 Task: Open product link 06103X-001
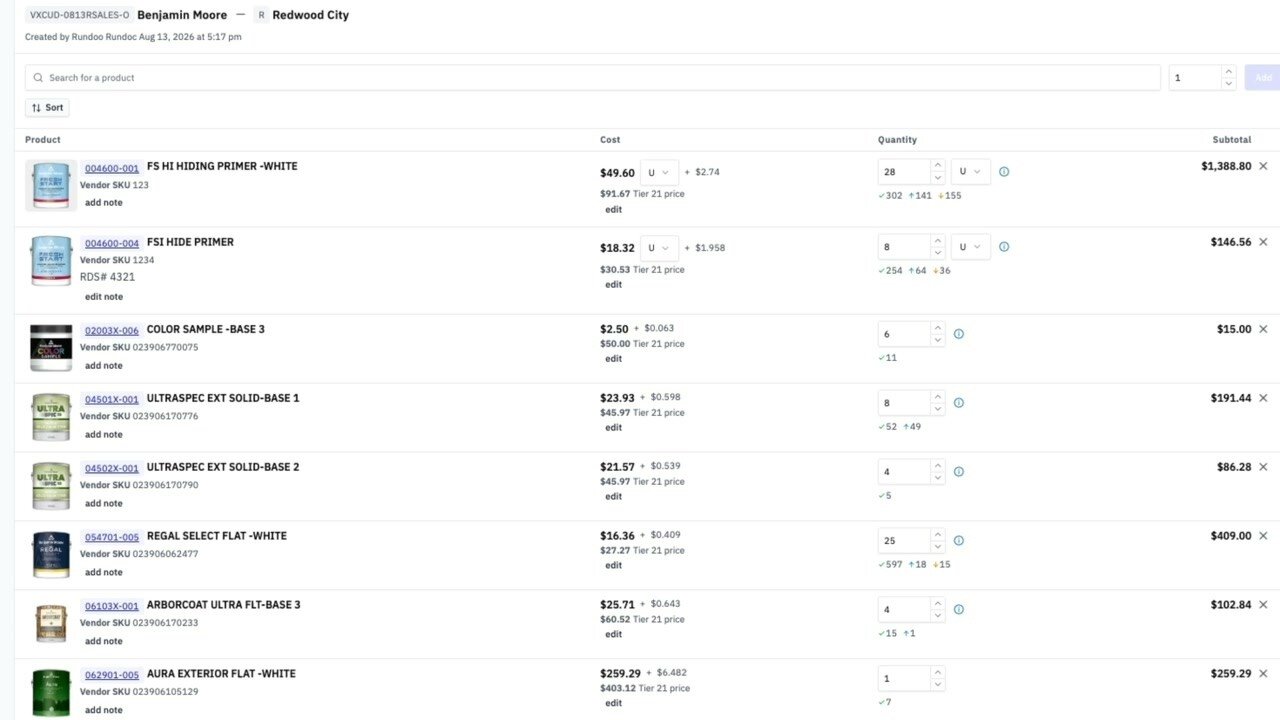click(112, 607)
